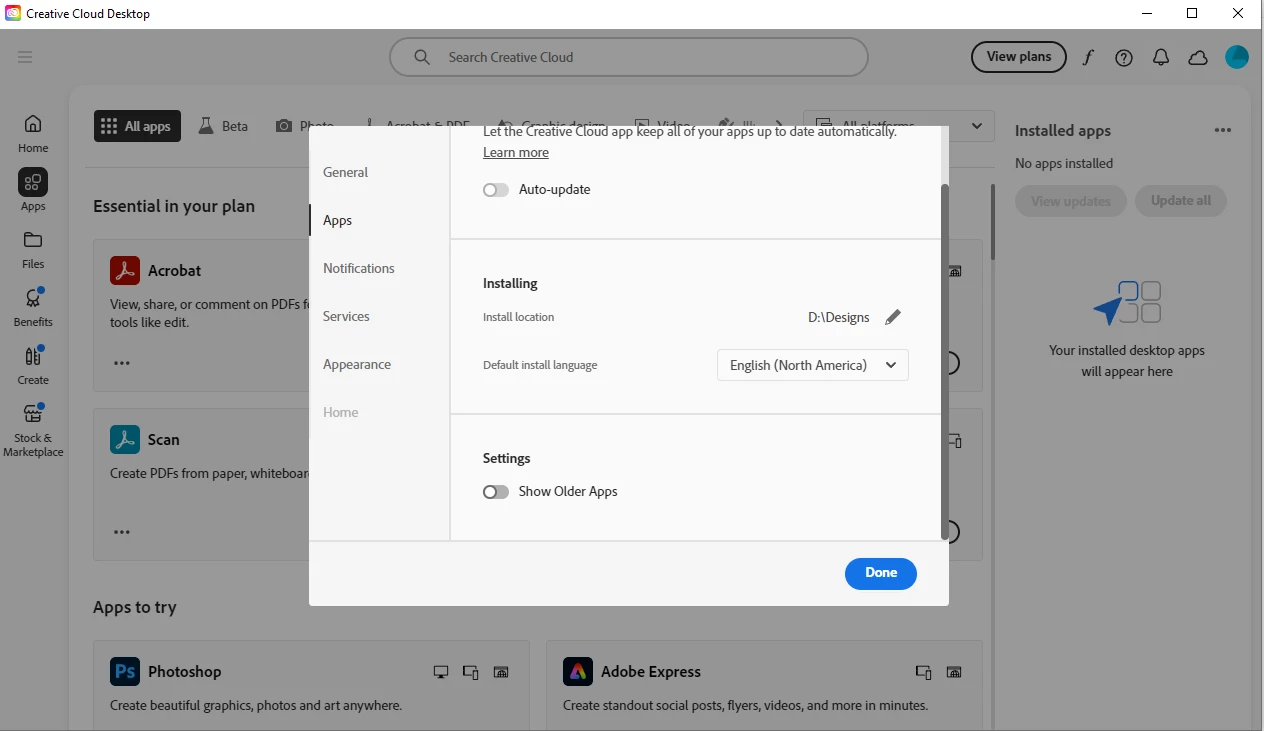Click the Scan app icon

tap(125, 439)
